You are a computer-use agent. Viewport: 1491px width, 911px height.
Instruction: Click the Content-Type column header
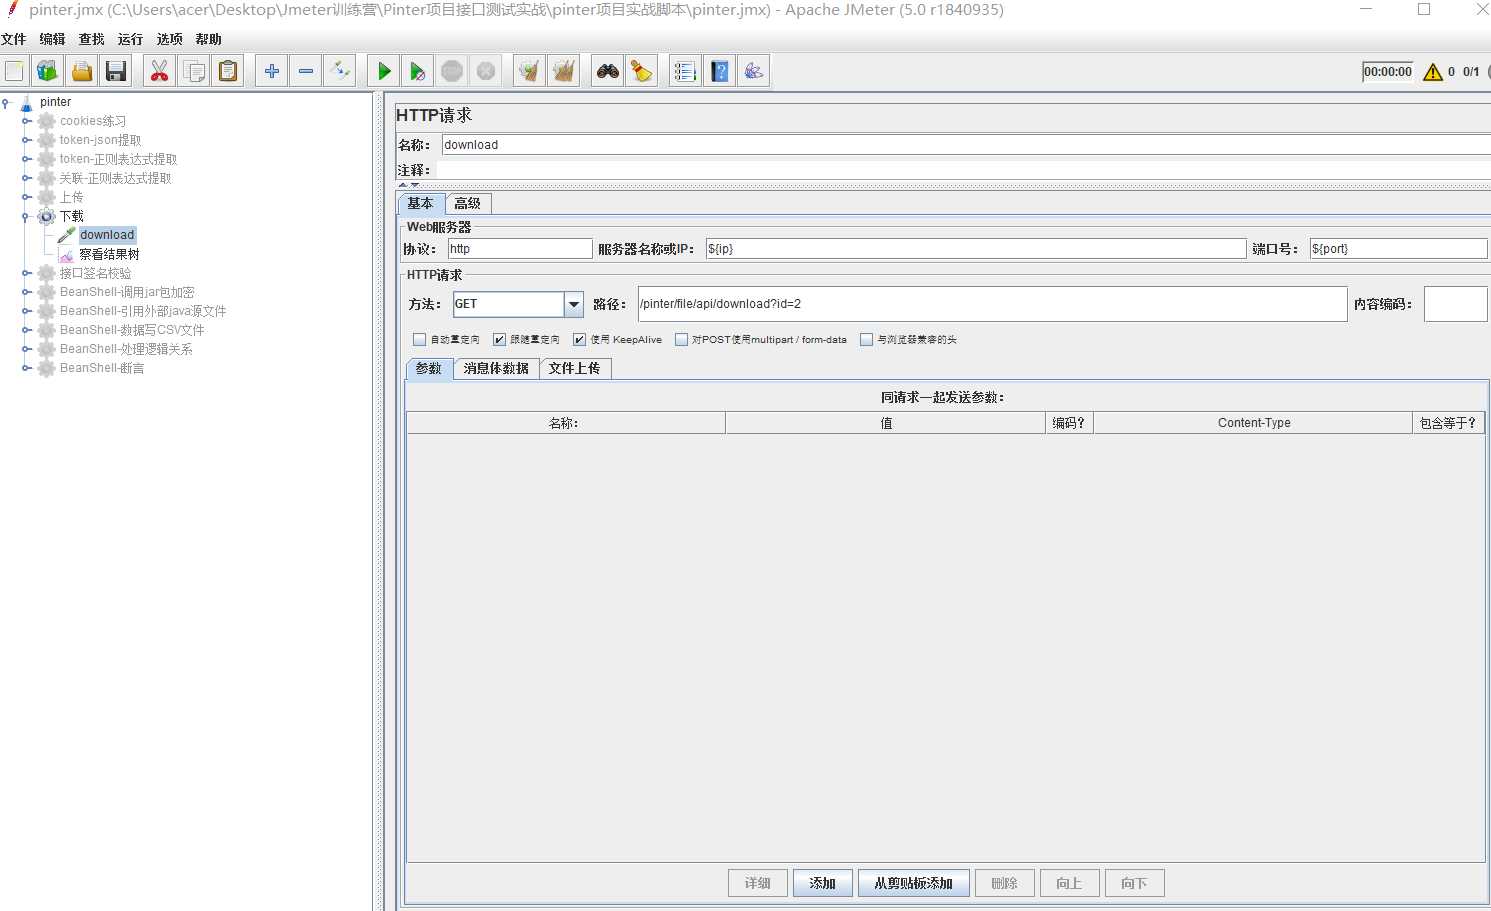(1254, 423)
